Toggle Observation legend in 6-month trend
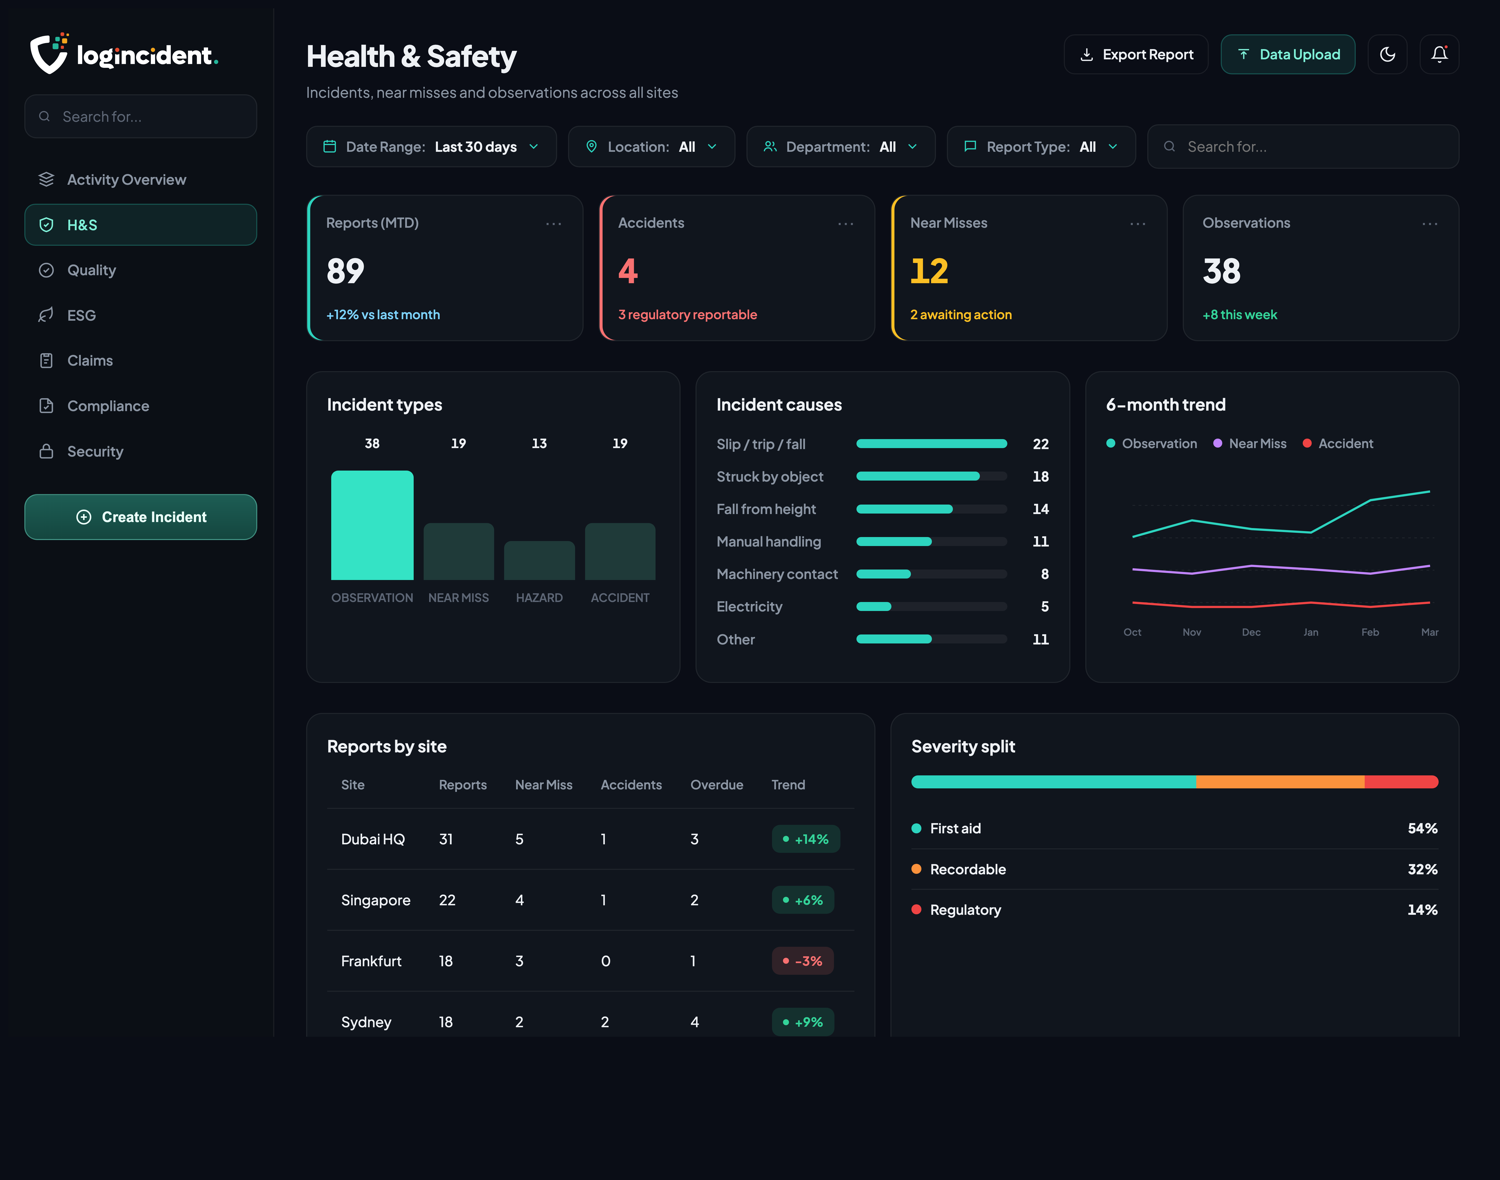The width and height of the screenshot is (1500, 1180). (x=1151, y=443)
